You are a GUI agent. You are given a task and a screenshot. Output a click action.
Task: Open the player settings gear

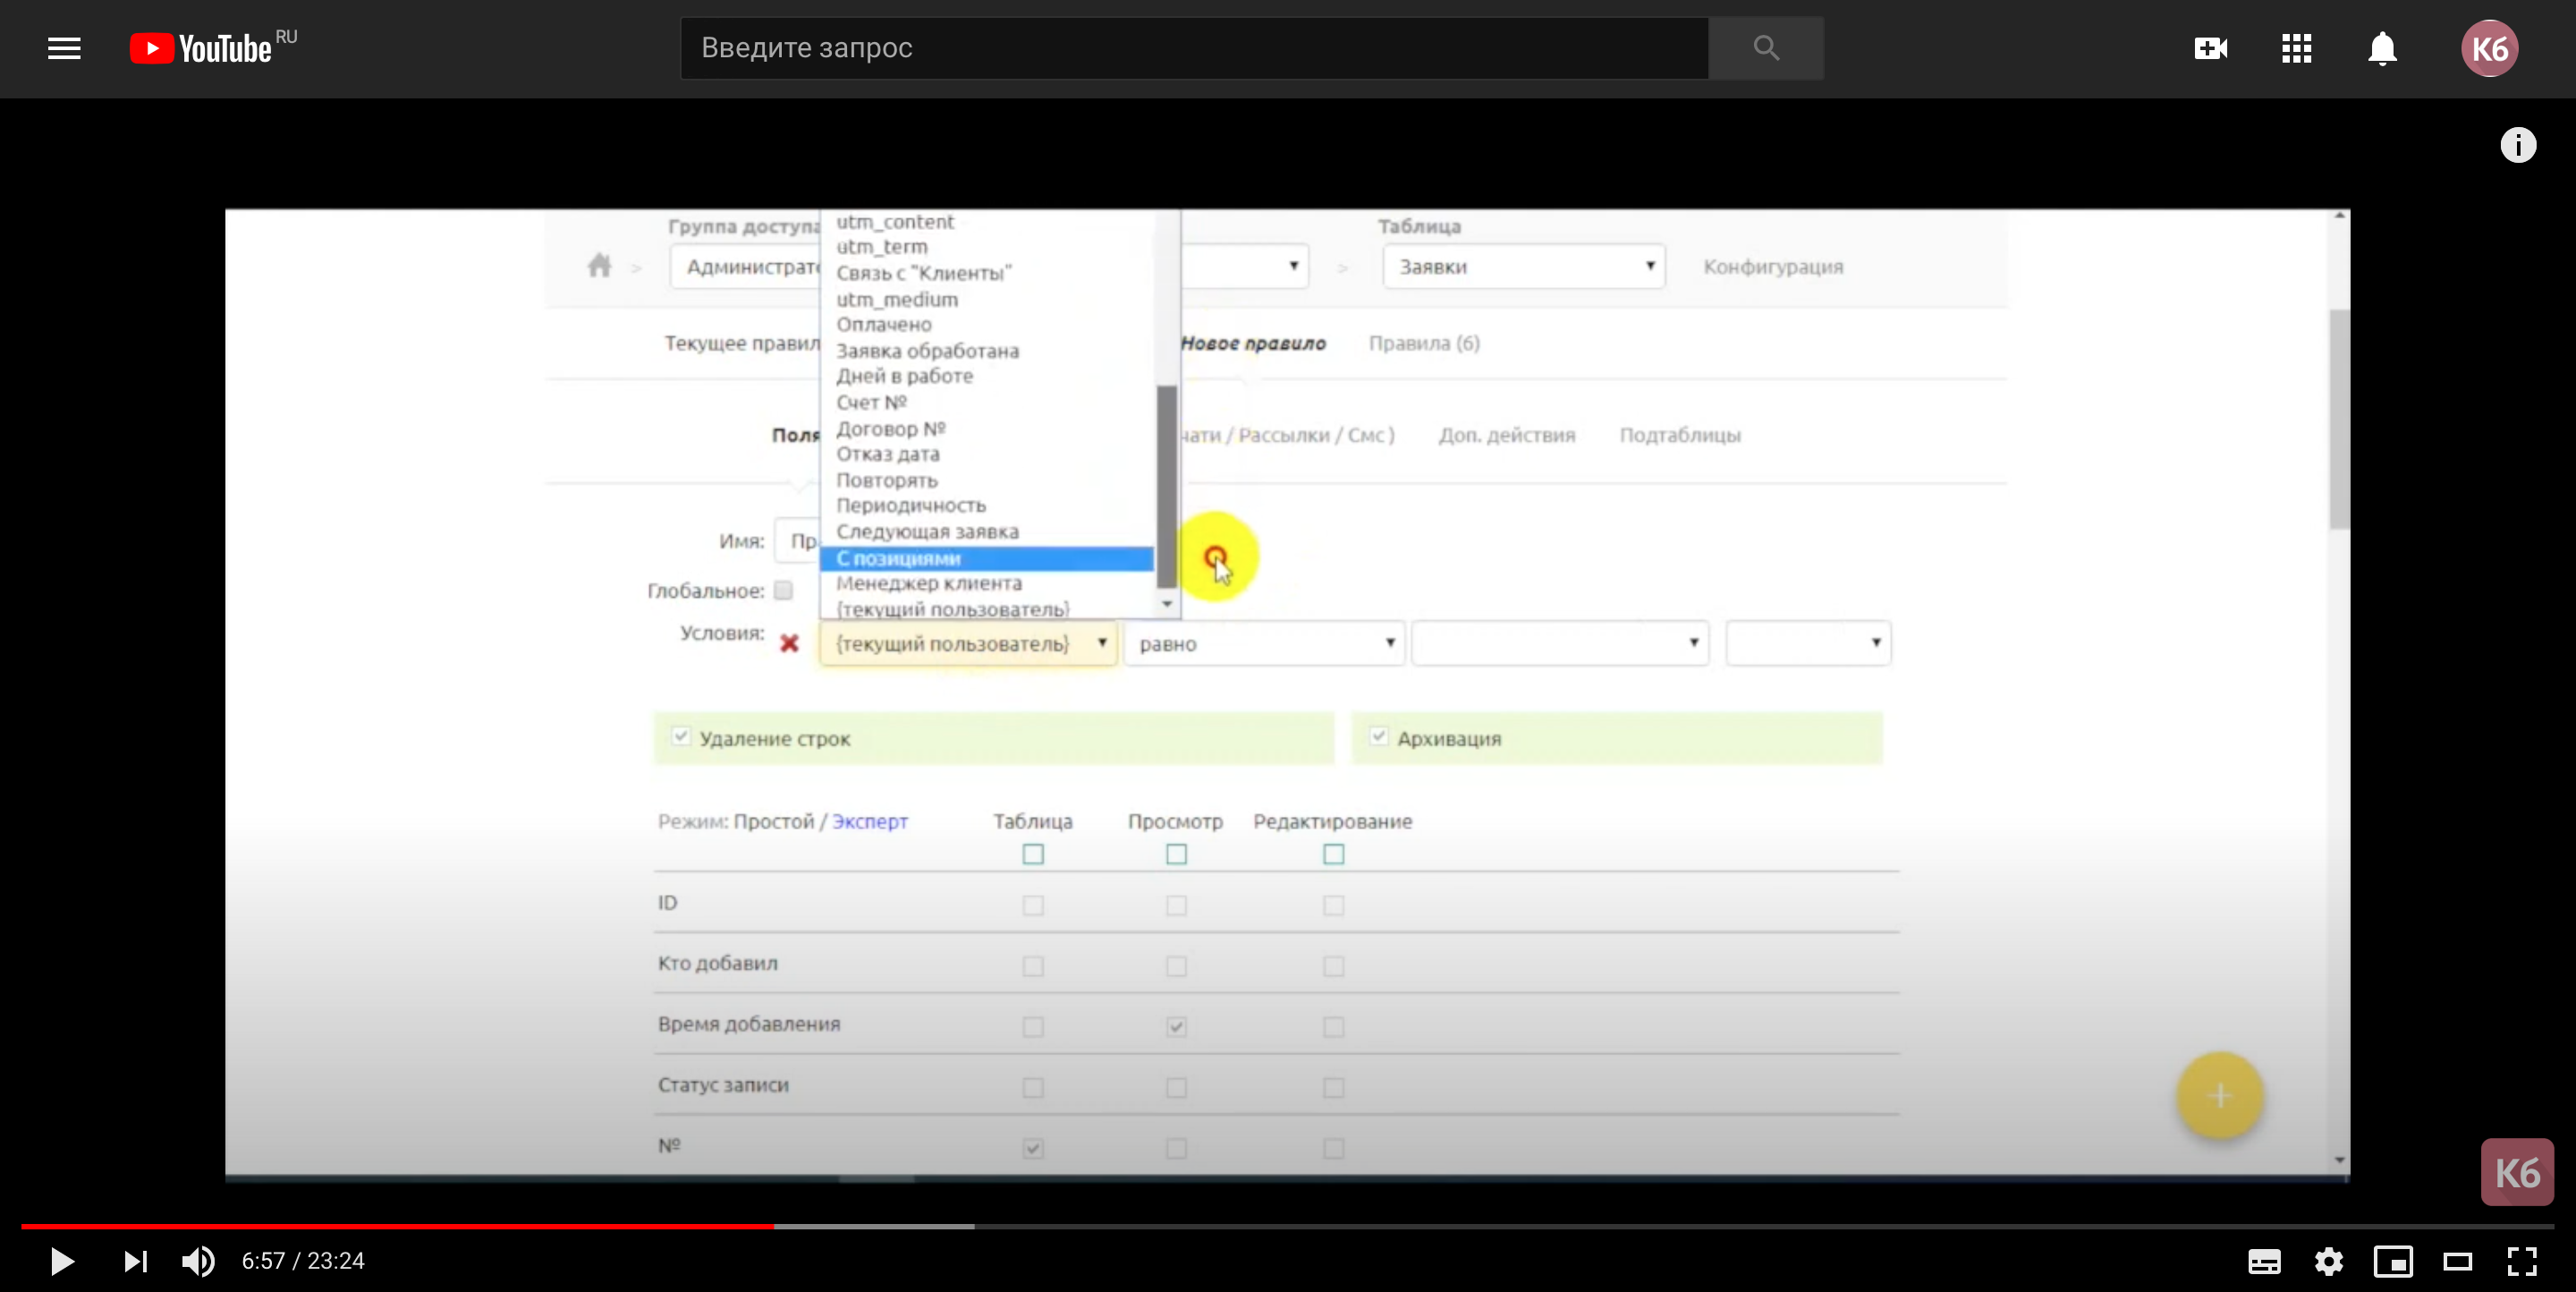(x=2329, y=1262)
